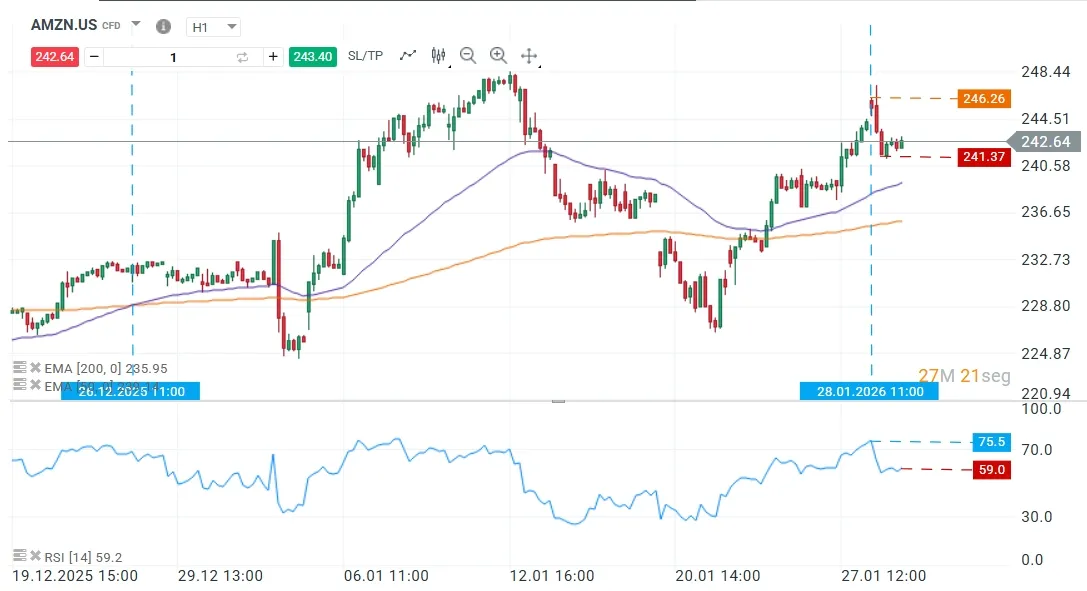
Task: Open the H1 timeframe dropdown
Action: pyautogui.click(x=214, y=27)
